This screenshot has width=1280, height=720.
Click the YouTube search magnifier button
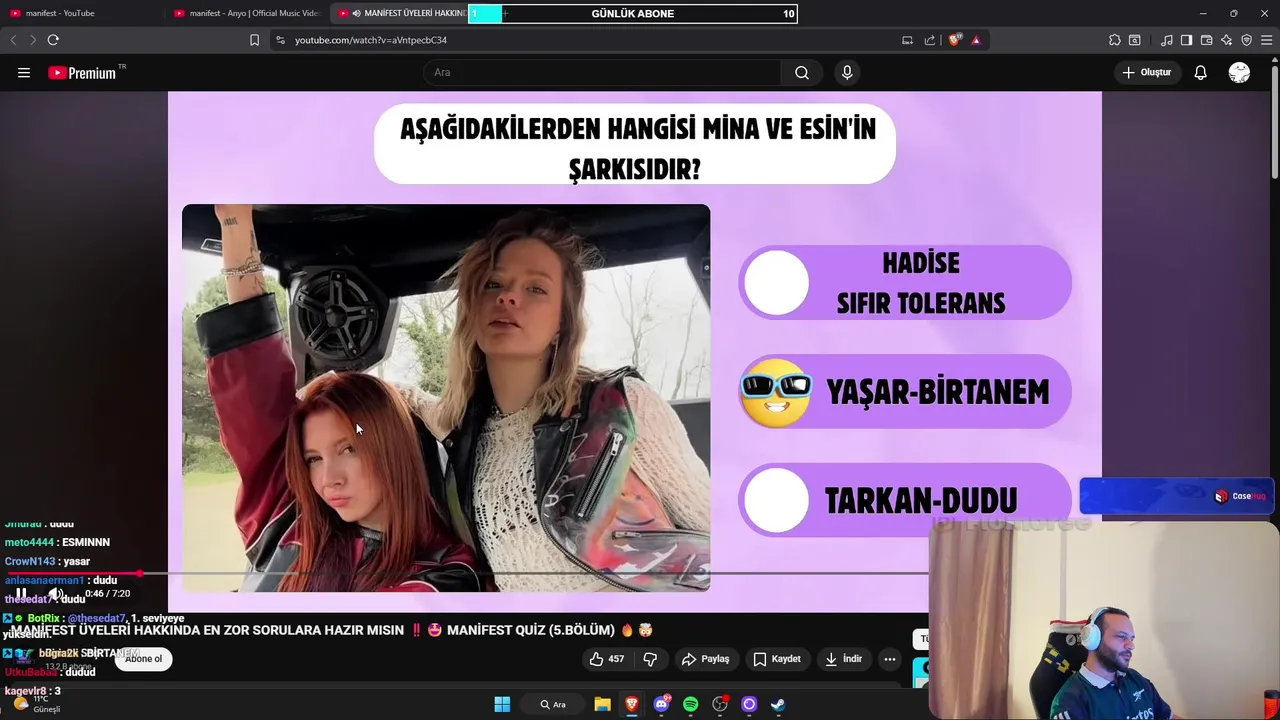pyautogui.click(x=802, y=72)
